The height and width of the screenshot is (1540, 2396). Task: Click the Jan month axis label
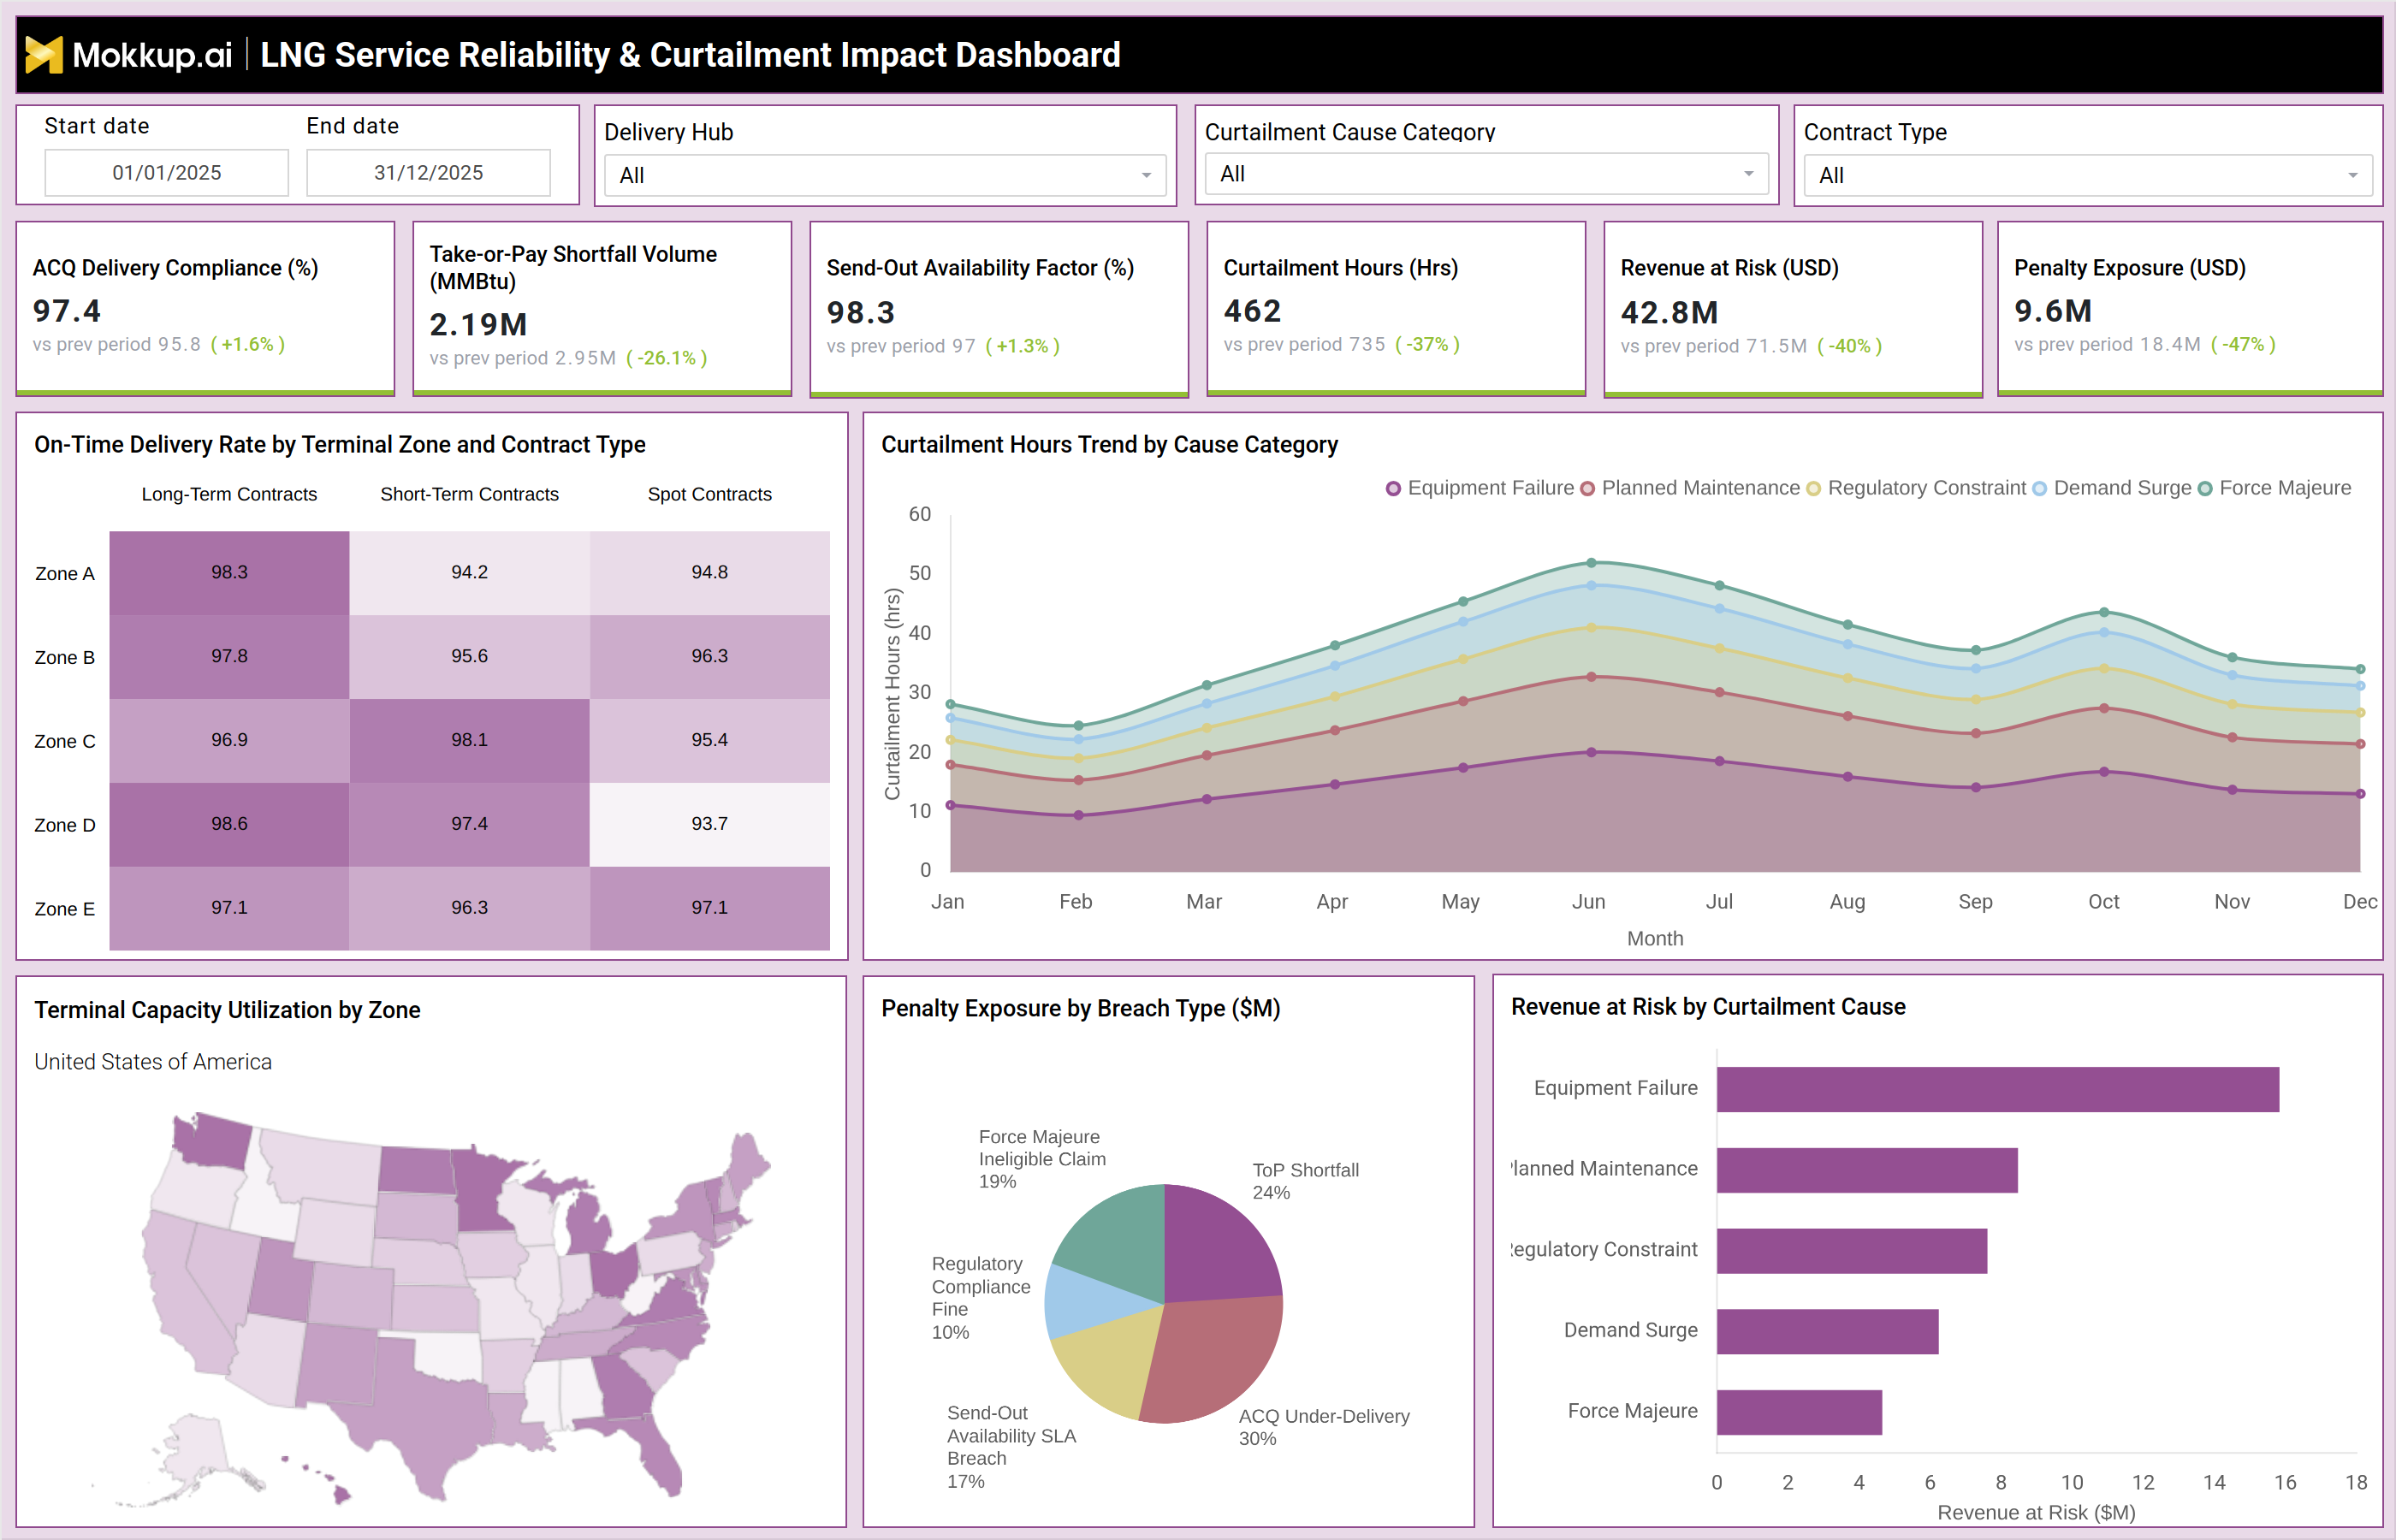pos(947,901)
